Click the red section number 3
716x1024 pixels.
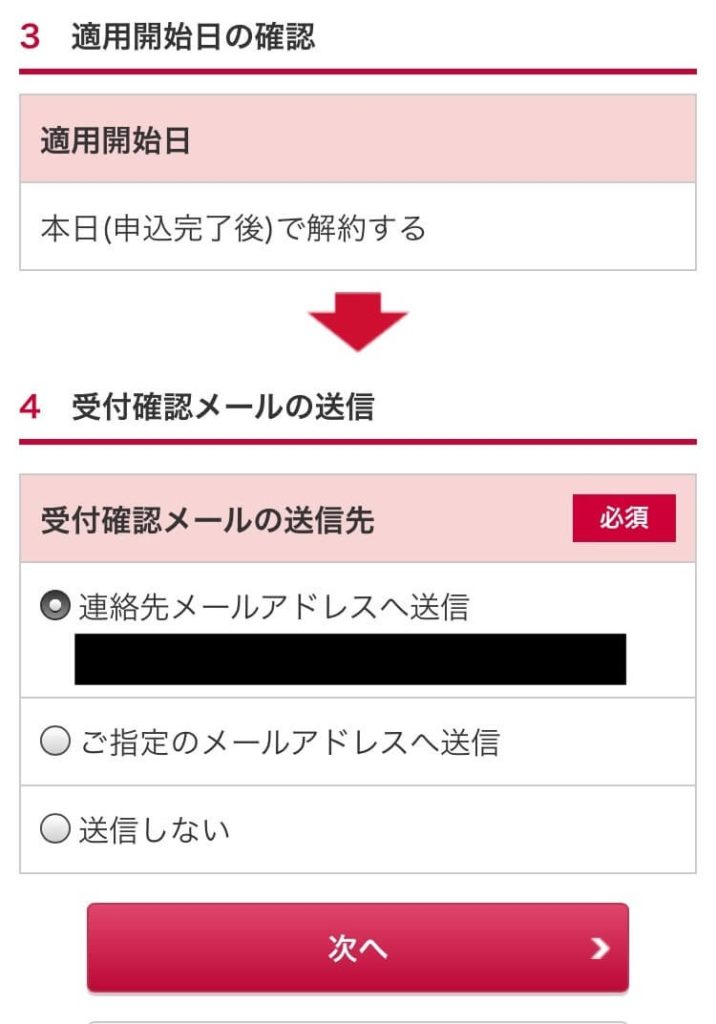click(x=30, y=38)
